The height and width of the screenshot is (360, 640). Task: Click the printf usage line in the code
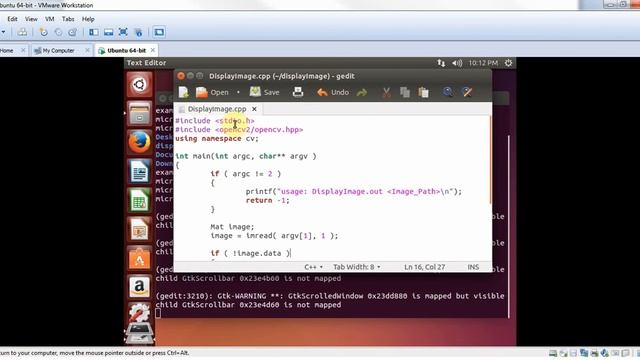pos(353,191)
